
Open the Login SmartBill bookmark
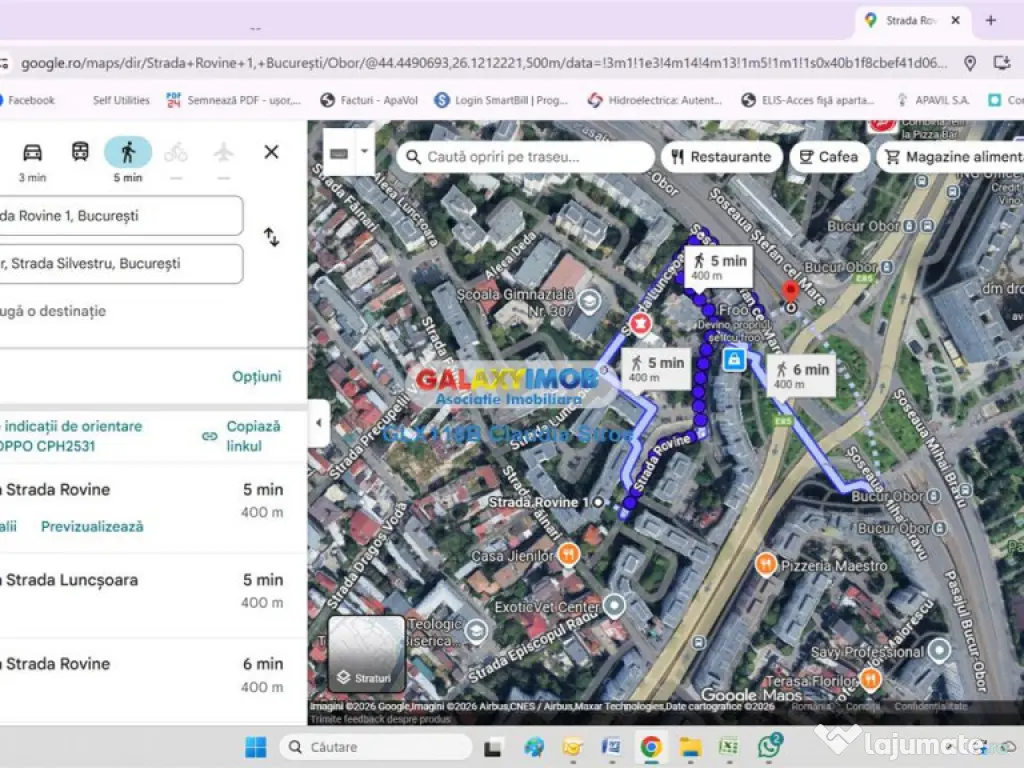click(501, 100)
